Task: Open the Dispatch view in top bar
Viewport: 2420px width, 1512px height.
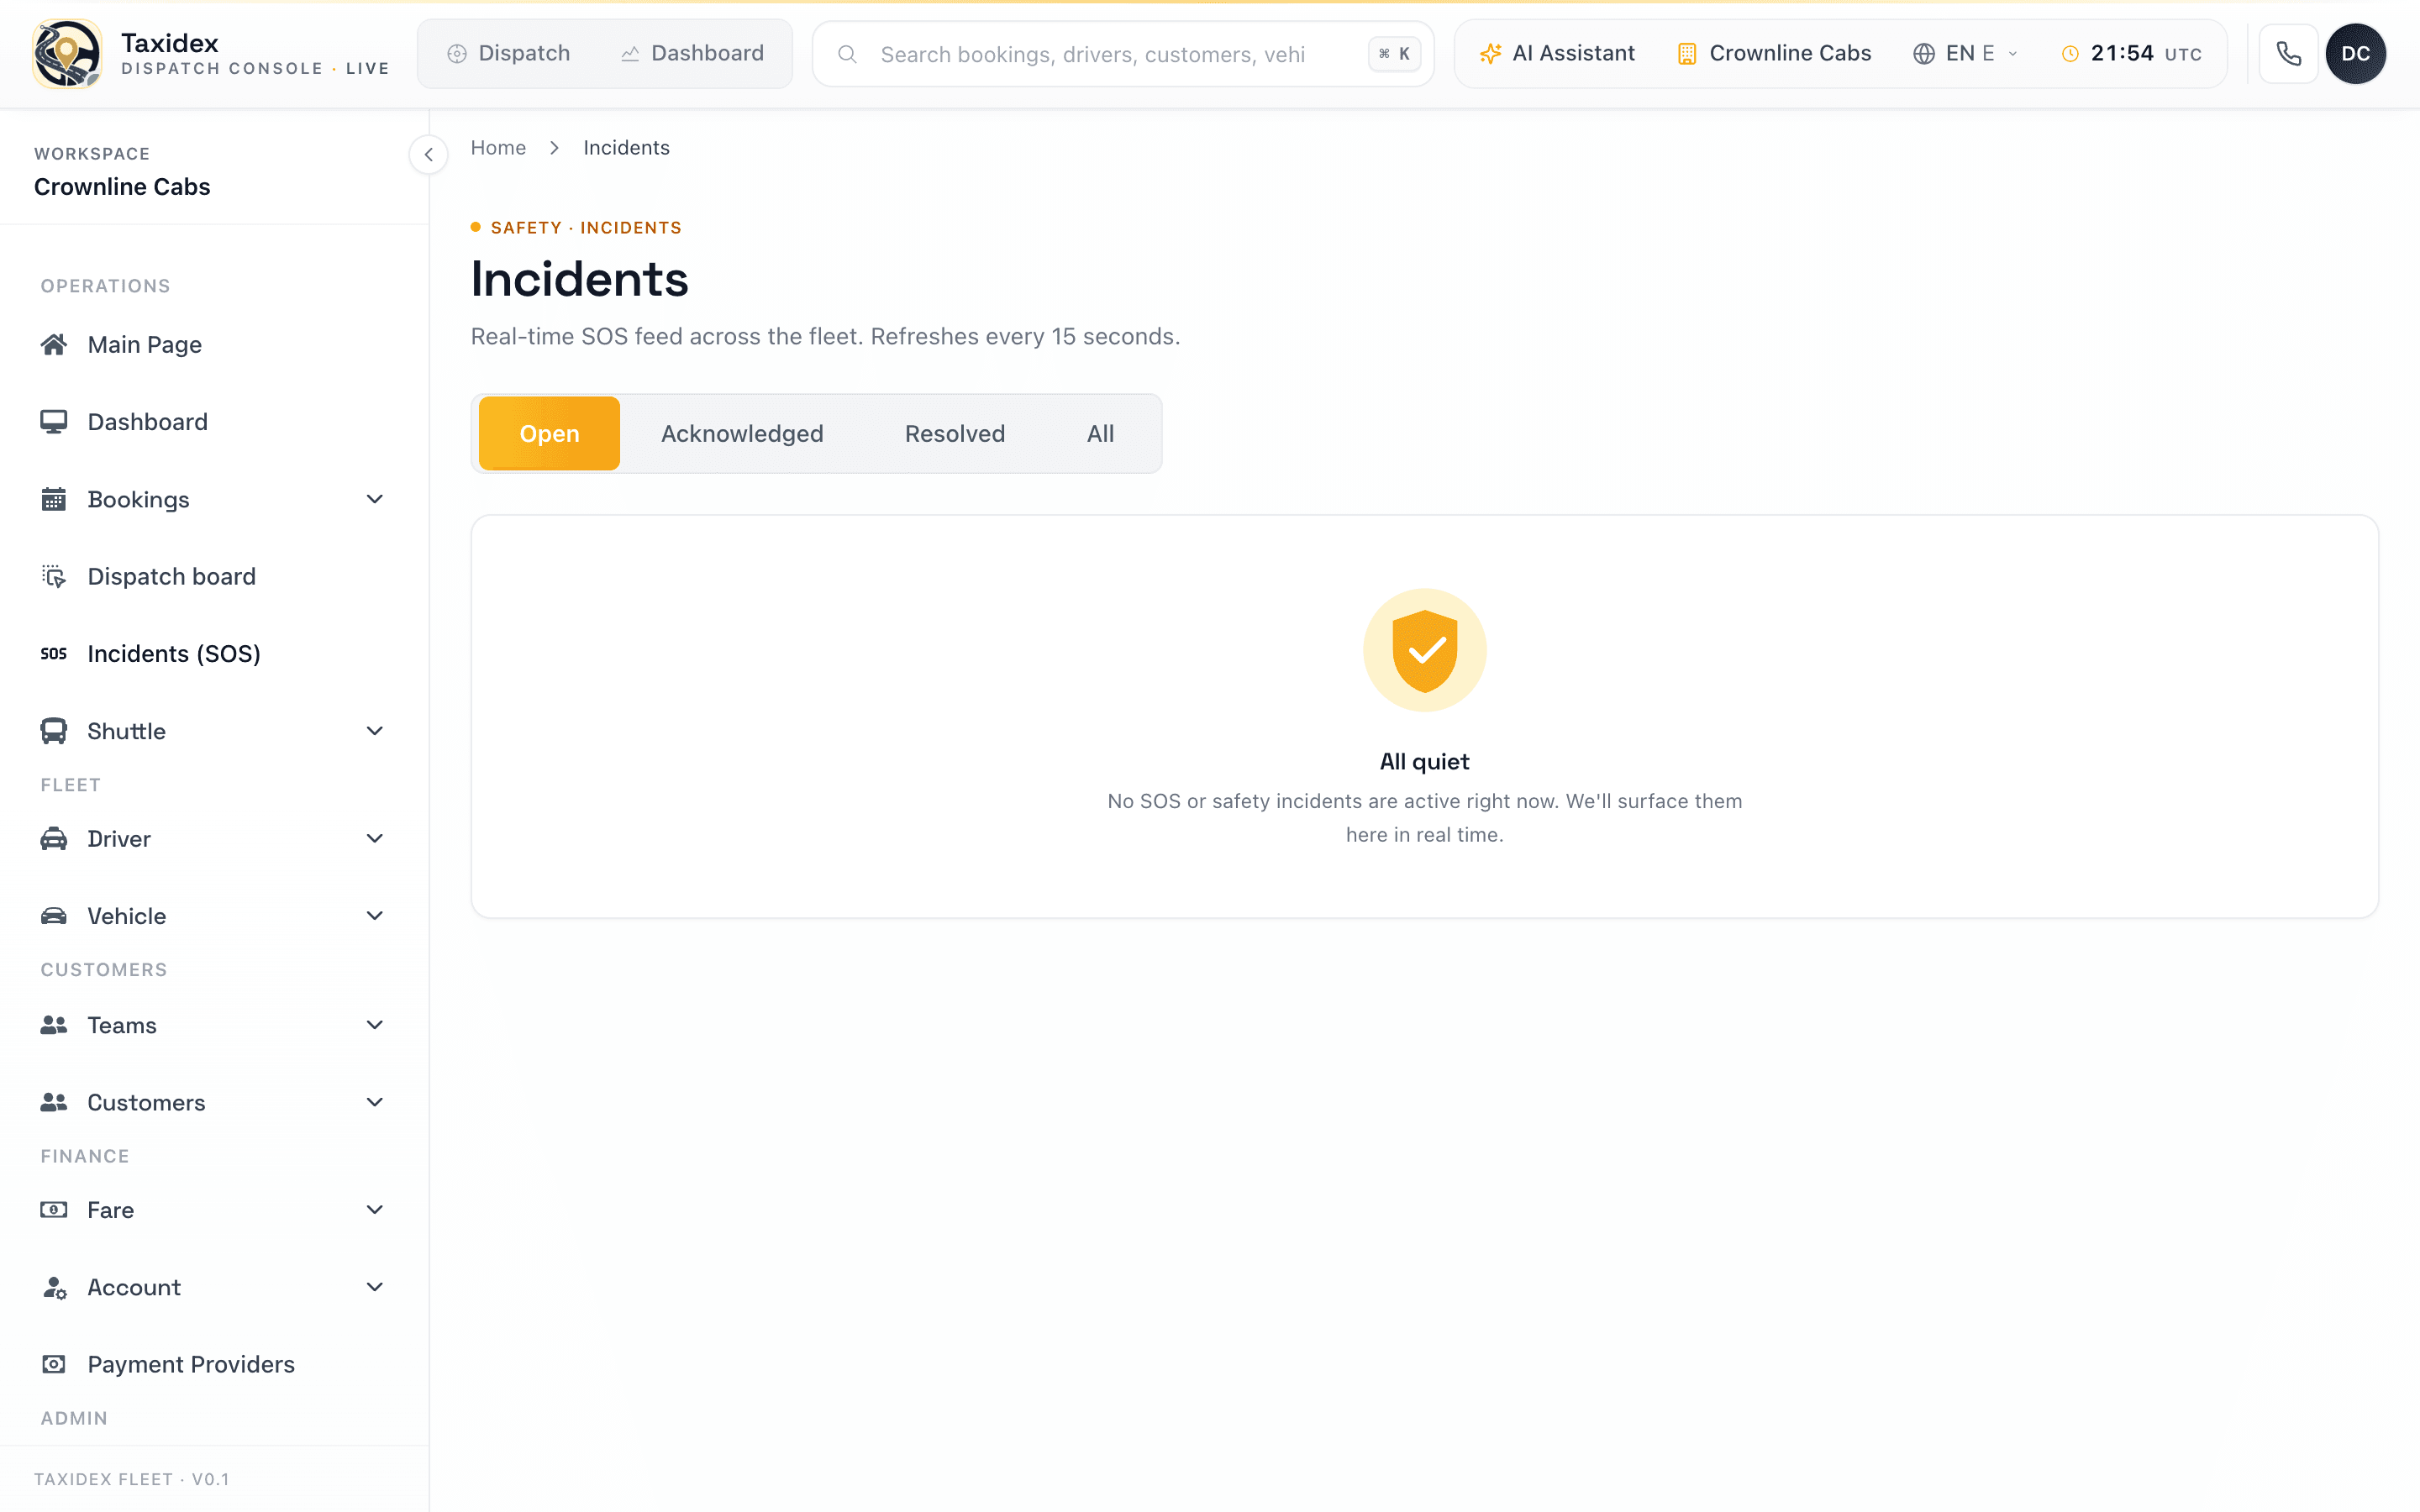Action: 508,54
